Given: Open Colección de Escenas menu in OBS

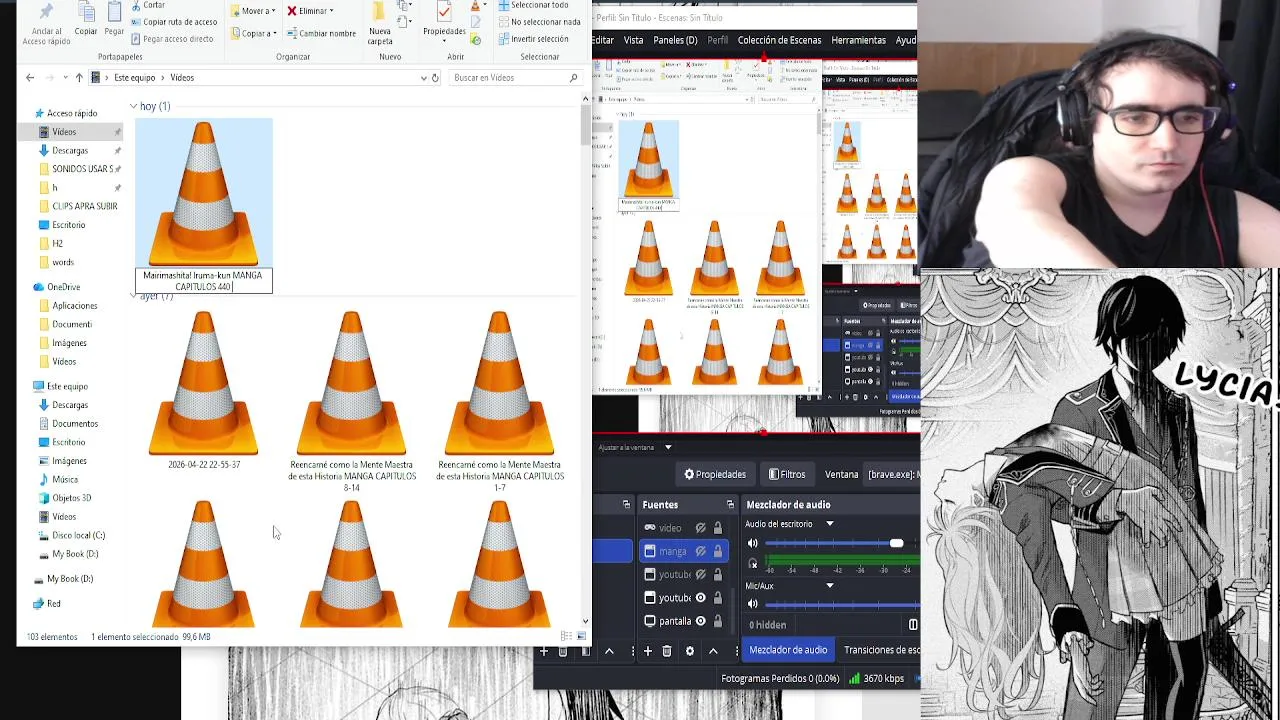Looking at the screenshot, I should pyautogui.click(x=779, y=40).
